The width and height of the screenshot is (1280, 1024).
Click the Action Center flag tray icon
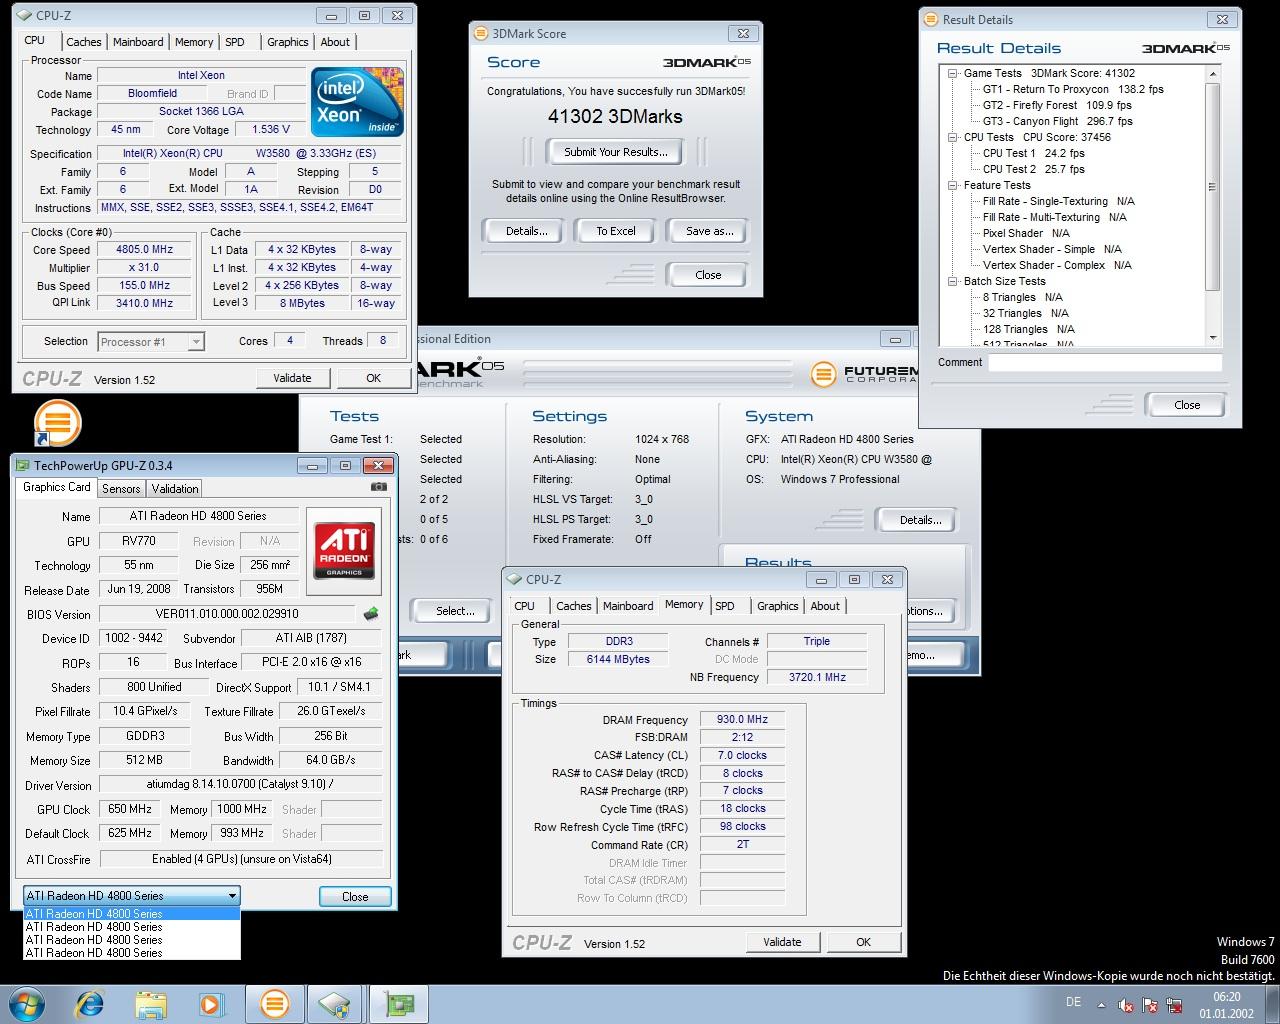[1151, 1005]
